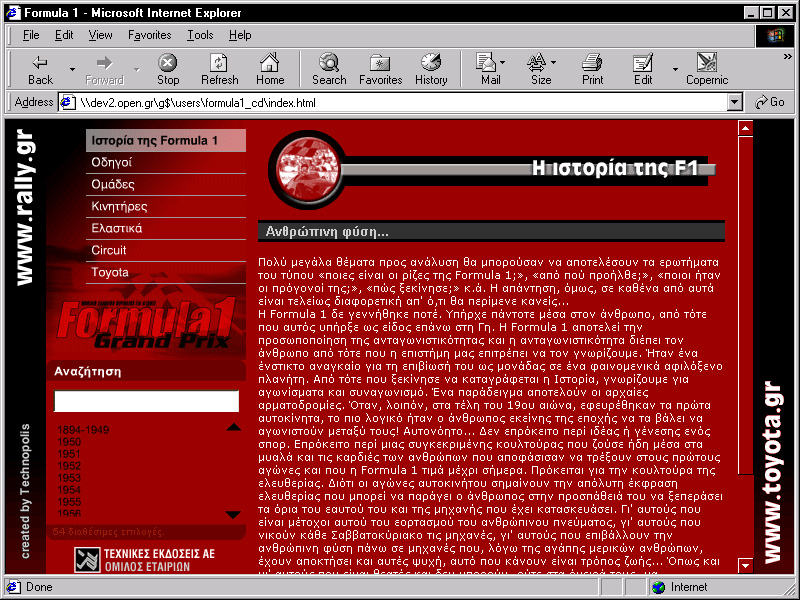
Task: Select year 1951 in list
Action: (x=69, y=454)
